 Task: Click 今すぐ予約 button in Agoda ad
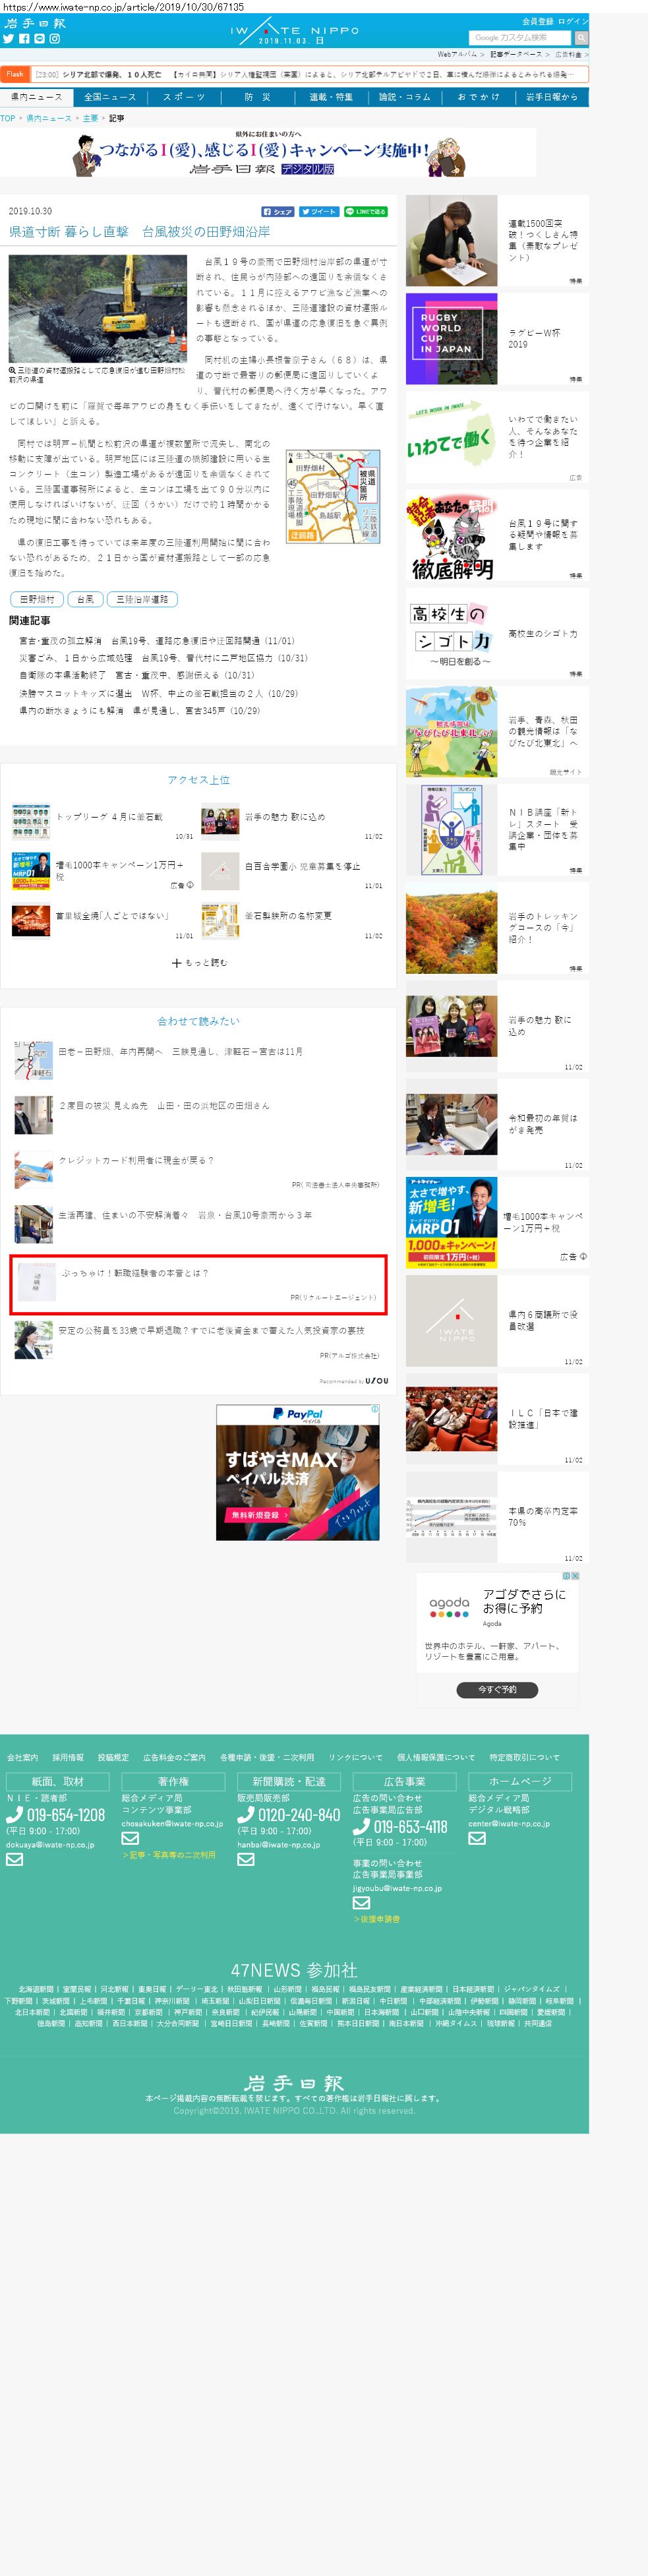pos(497,1690)
